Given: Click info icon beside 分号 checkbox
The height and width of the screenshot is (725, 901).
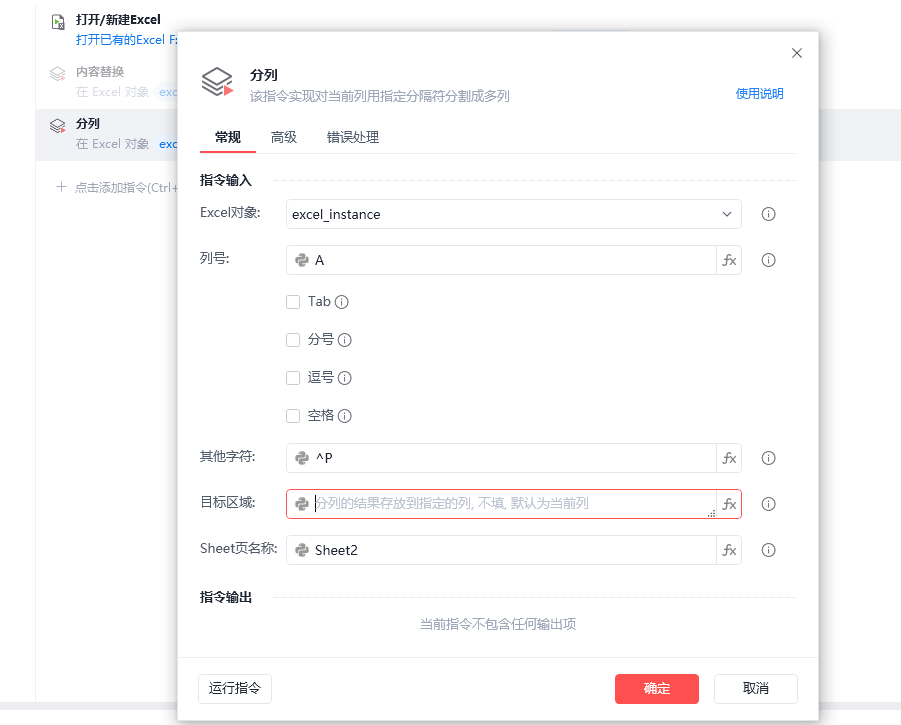Looking at the screenshot, I should [344, 340].
